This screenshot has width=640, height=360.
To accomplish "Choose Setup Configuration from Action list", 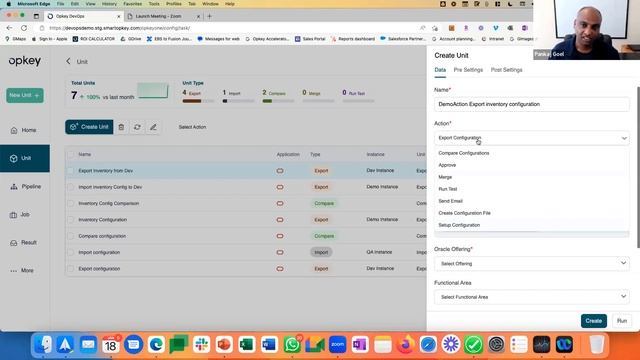I will 531,225.
